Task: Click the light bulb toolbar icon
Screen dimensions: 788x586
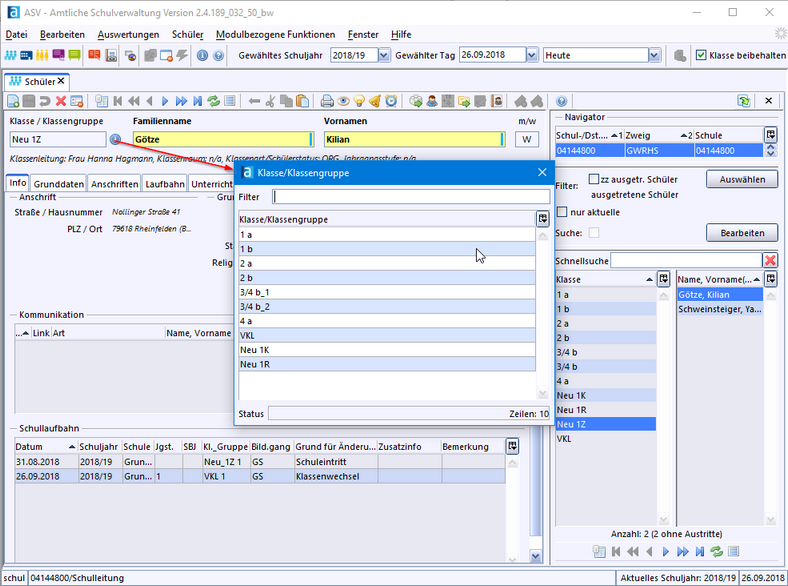Action: (x=359, y=101)
